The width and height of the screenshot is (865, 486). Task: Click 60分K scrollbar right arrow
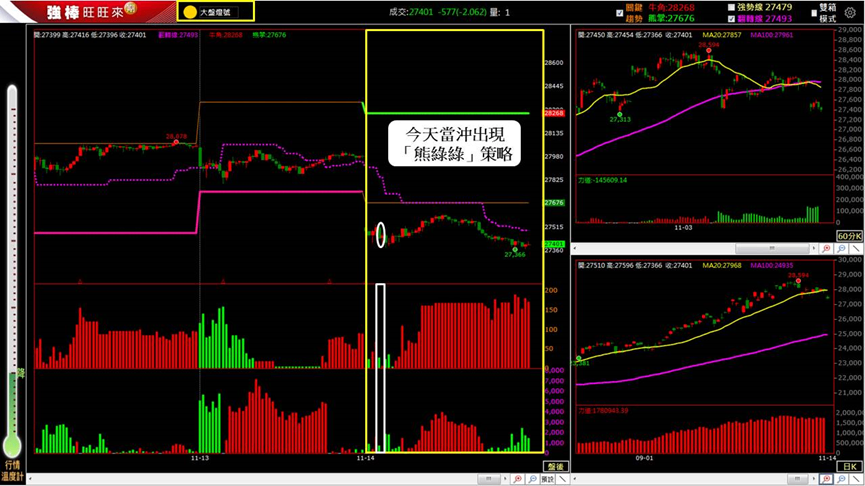pos(814,248)
